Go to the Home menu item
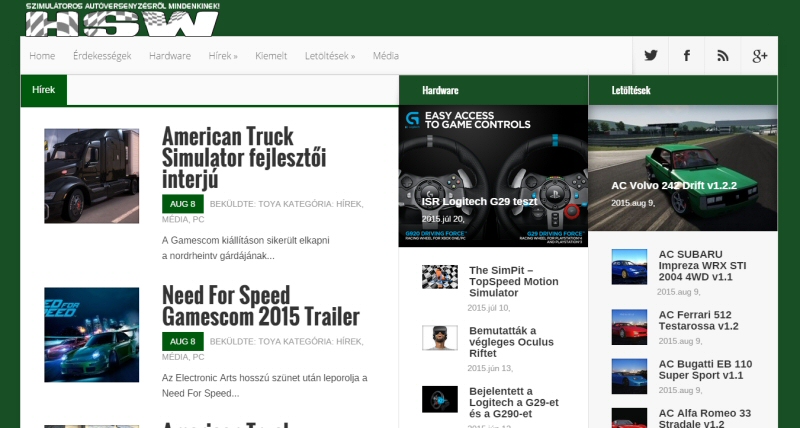Viewport: 800px width, 428px height. [42, 56]
